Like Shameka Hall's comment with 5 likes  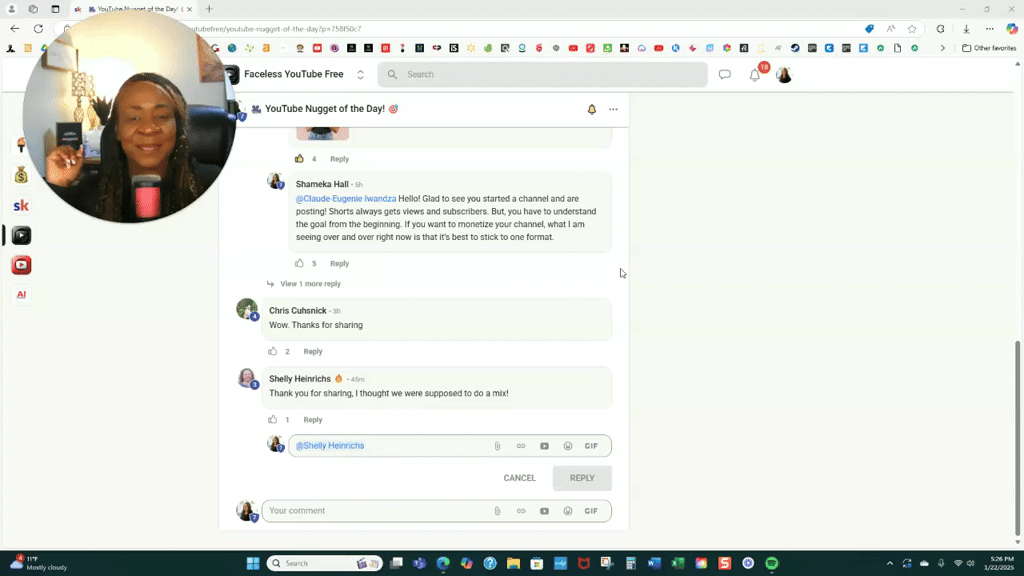299,263
